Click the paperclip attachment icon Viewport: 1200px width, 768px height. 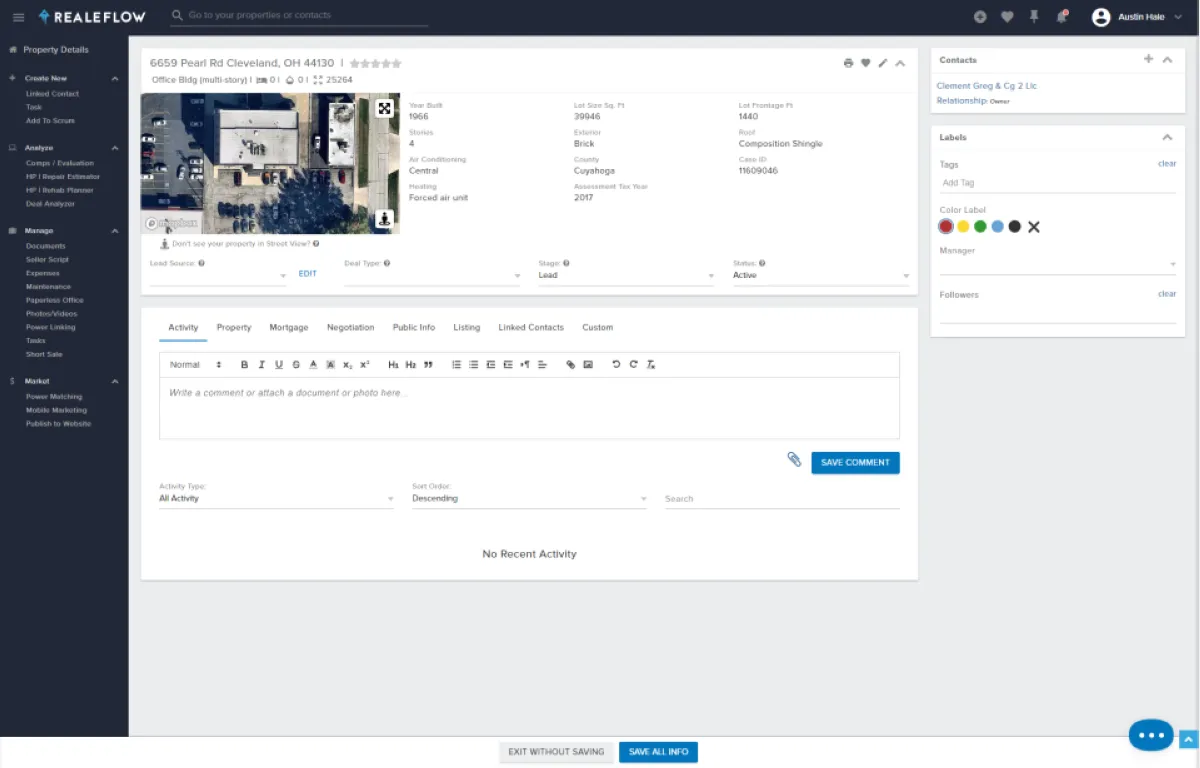tap(794, 460)
